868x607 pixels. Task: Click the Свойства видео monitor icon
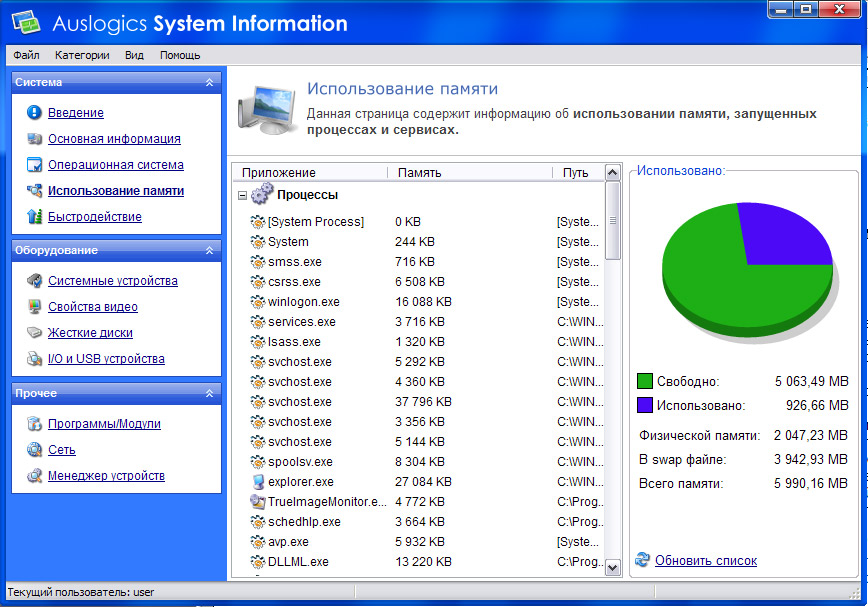[34, 307]
